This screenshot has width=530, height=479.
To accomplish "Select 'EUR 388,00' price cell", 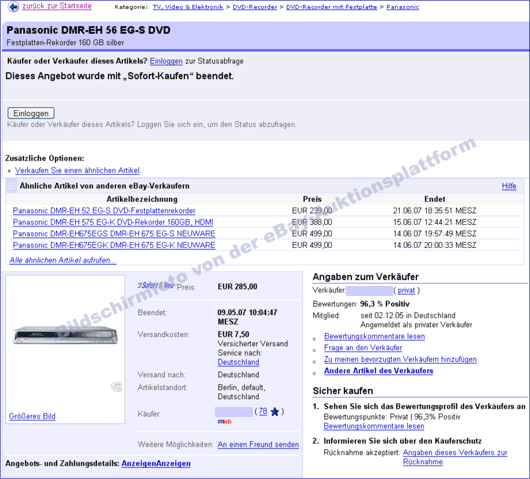I will click(x=312, y=222).
